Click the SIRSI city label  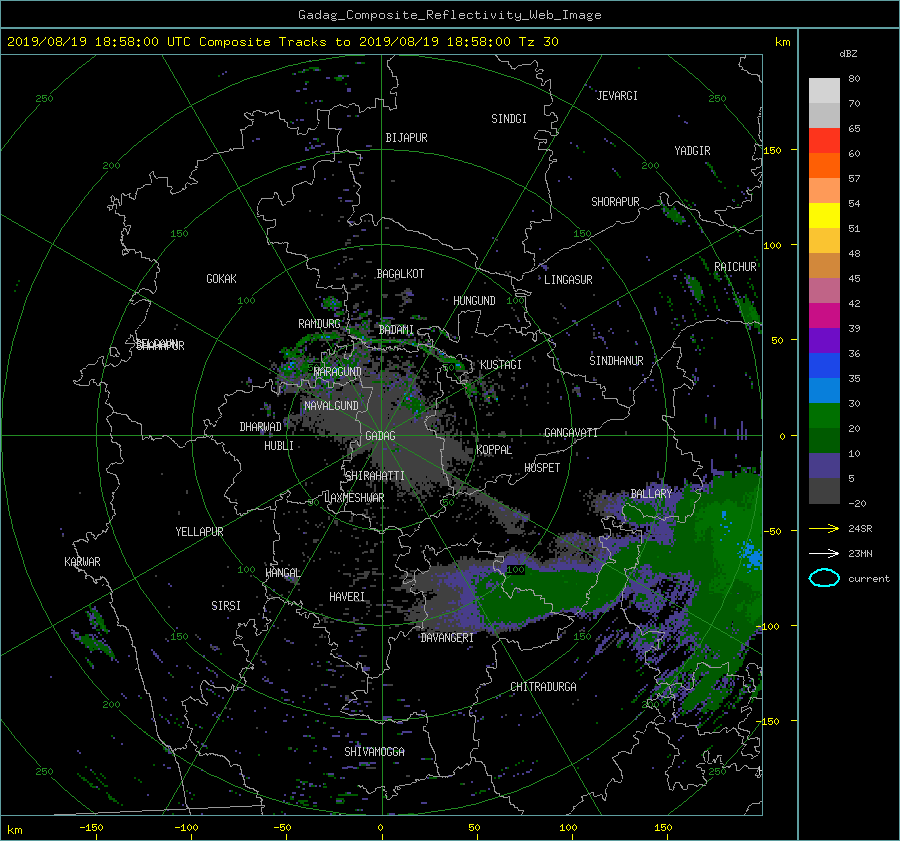tap(226, 606)
